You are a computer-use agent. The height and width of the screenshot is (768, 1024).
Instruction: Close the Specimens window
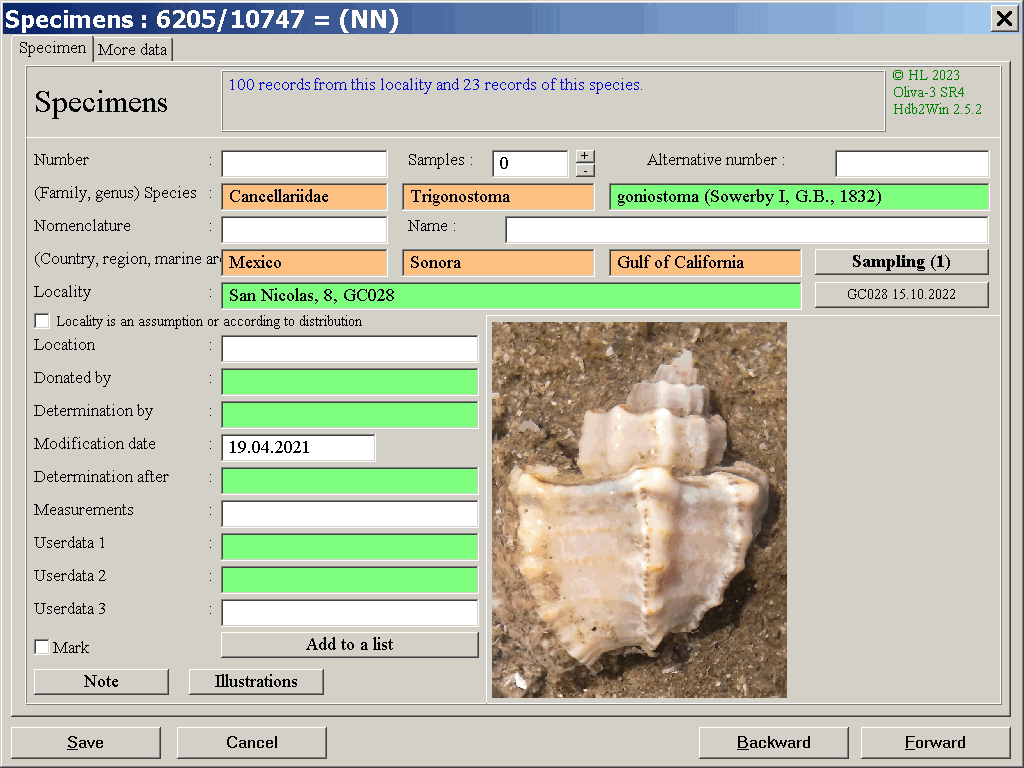coord(1003,18)
